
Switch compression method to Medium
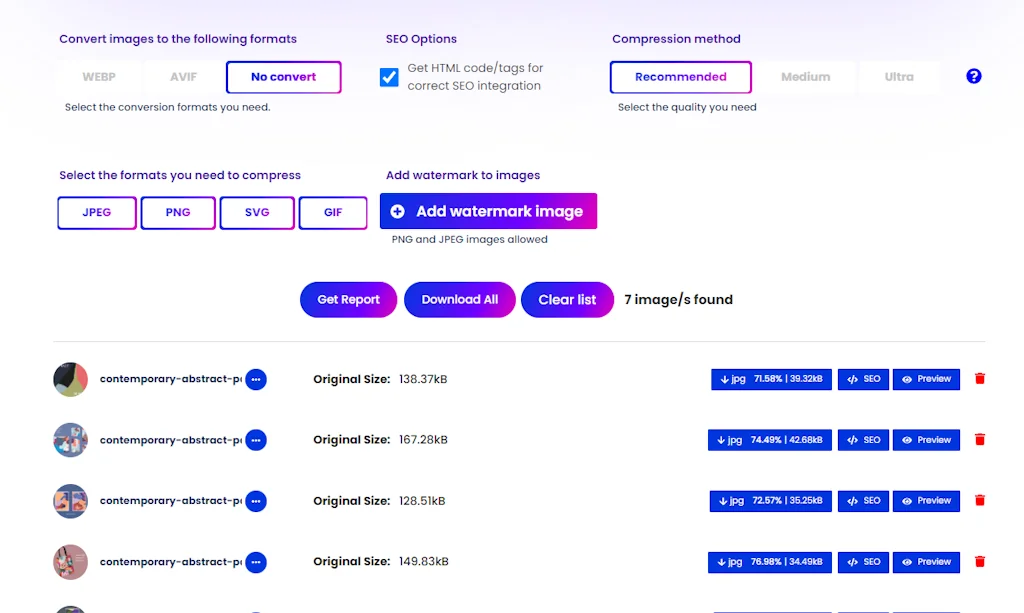click(x=806, y=76)
